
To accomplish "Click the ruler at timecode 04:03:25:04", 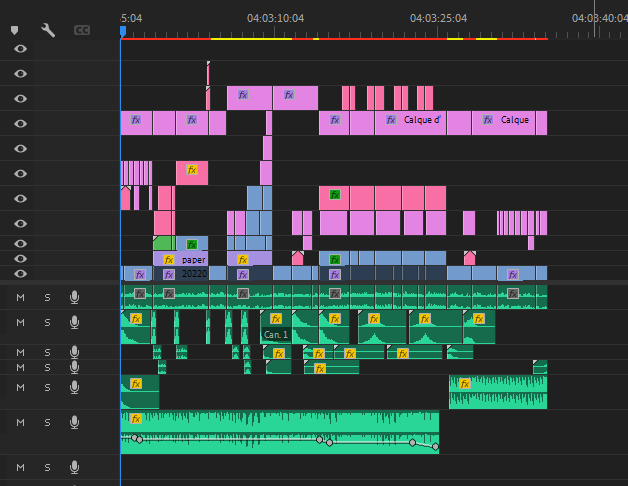I will coord(438,18).
